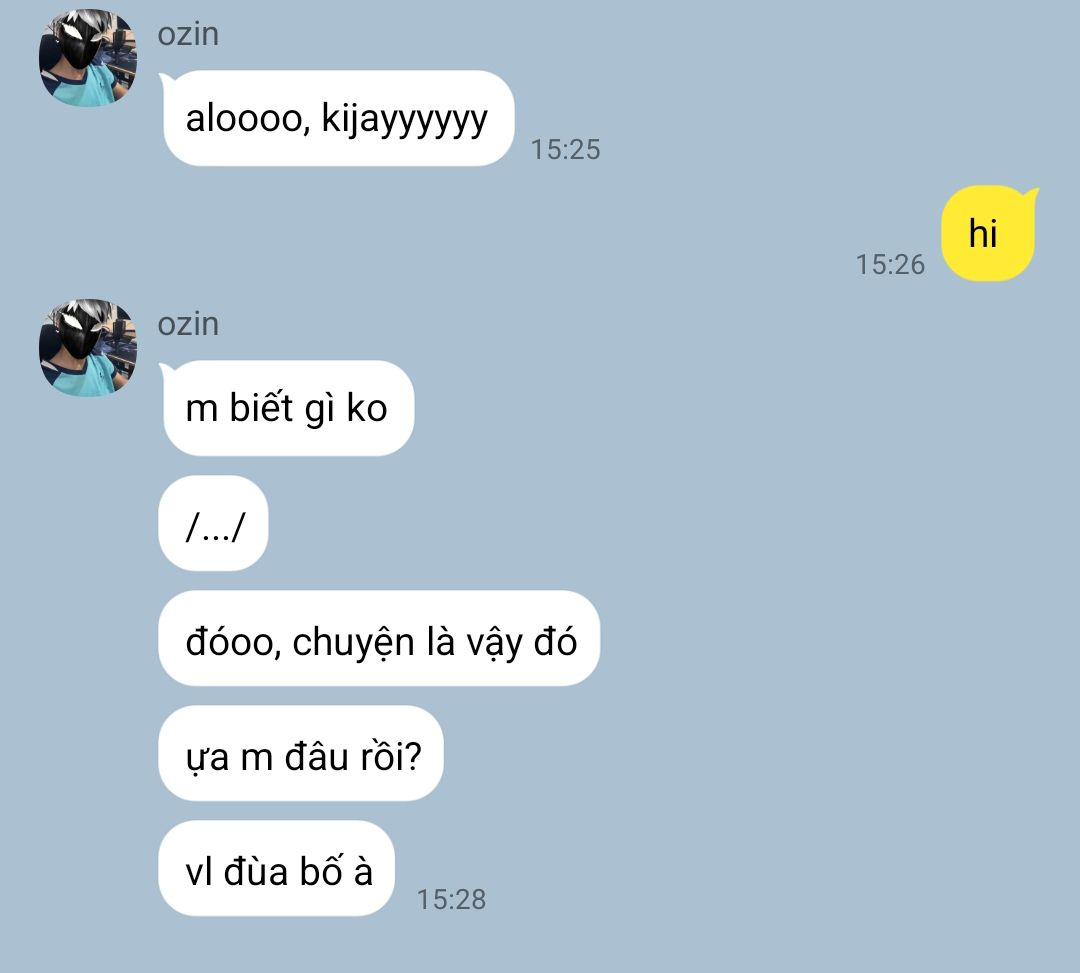The width and height of the screenshot is (1080, 973).
Task: Click the ozin name above 'aloooo, kijayyyyyy'
Action: pos(188,34)
